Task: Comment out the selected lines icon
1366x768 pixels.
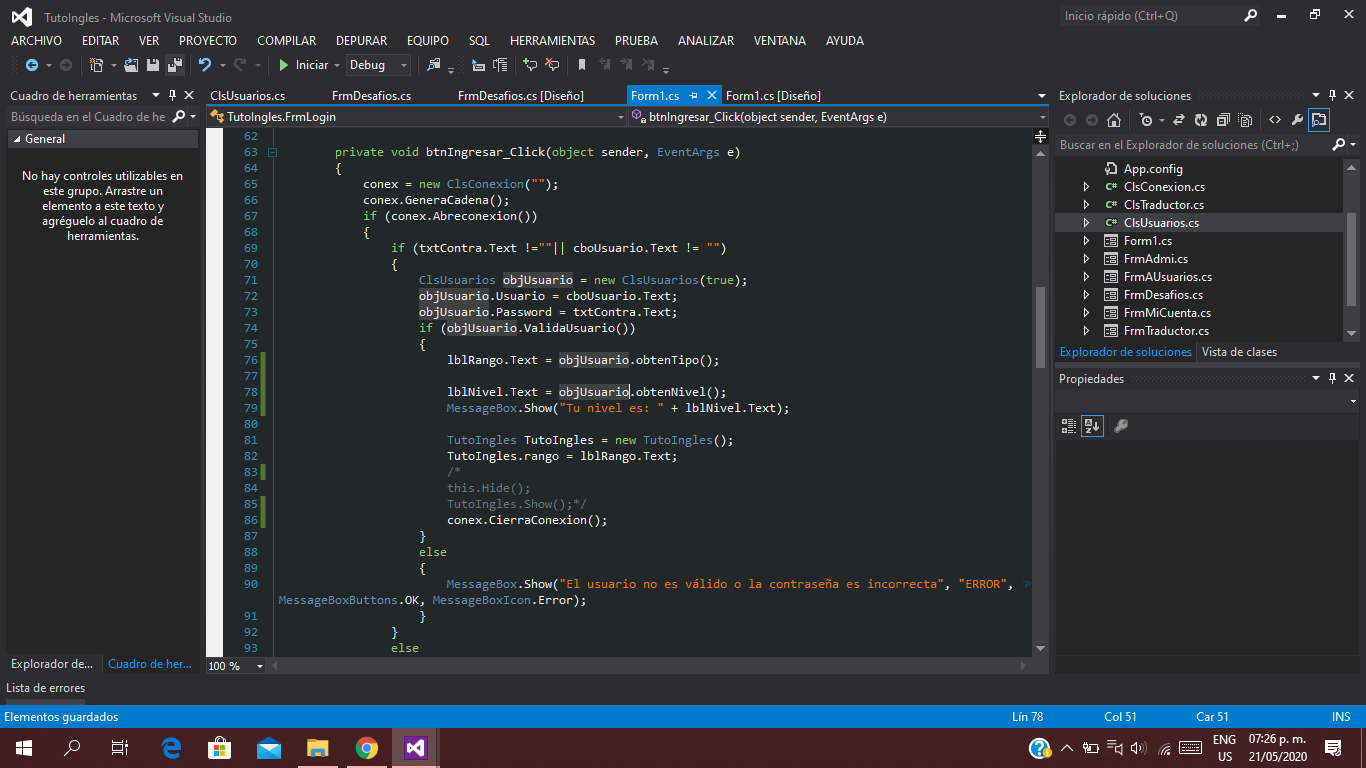Action: [529, 65]
